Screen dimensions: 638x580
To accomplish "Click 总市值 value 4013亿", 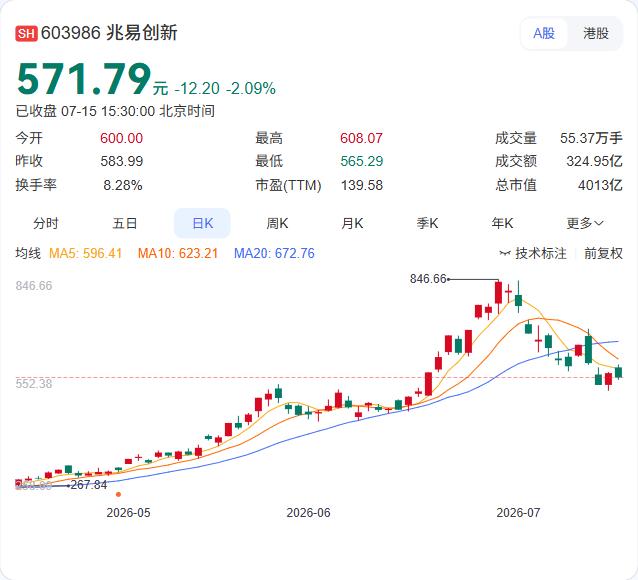I will (x=600, y=186).
